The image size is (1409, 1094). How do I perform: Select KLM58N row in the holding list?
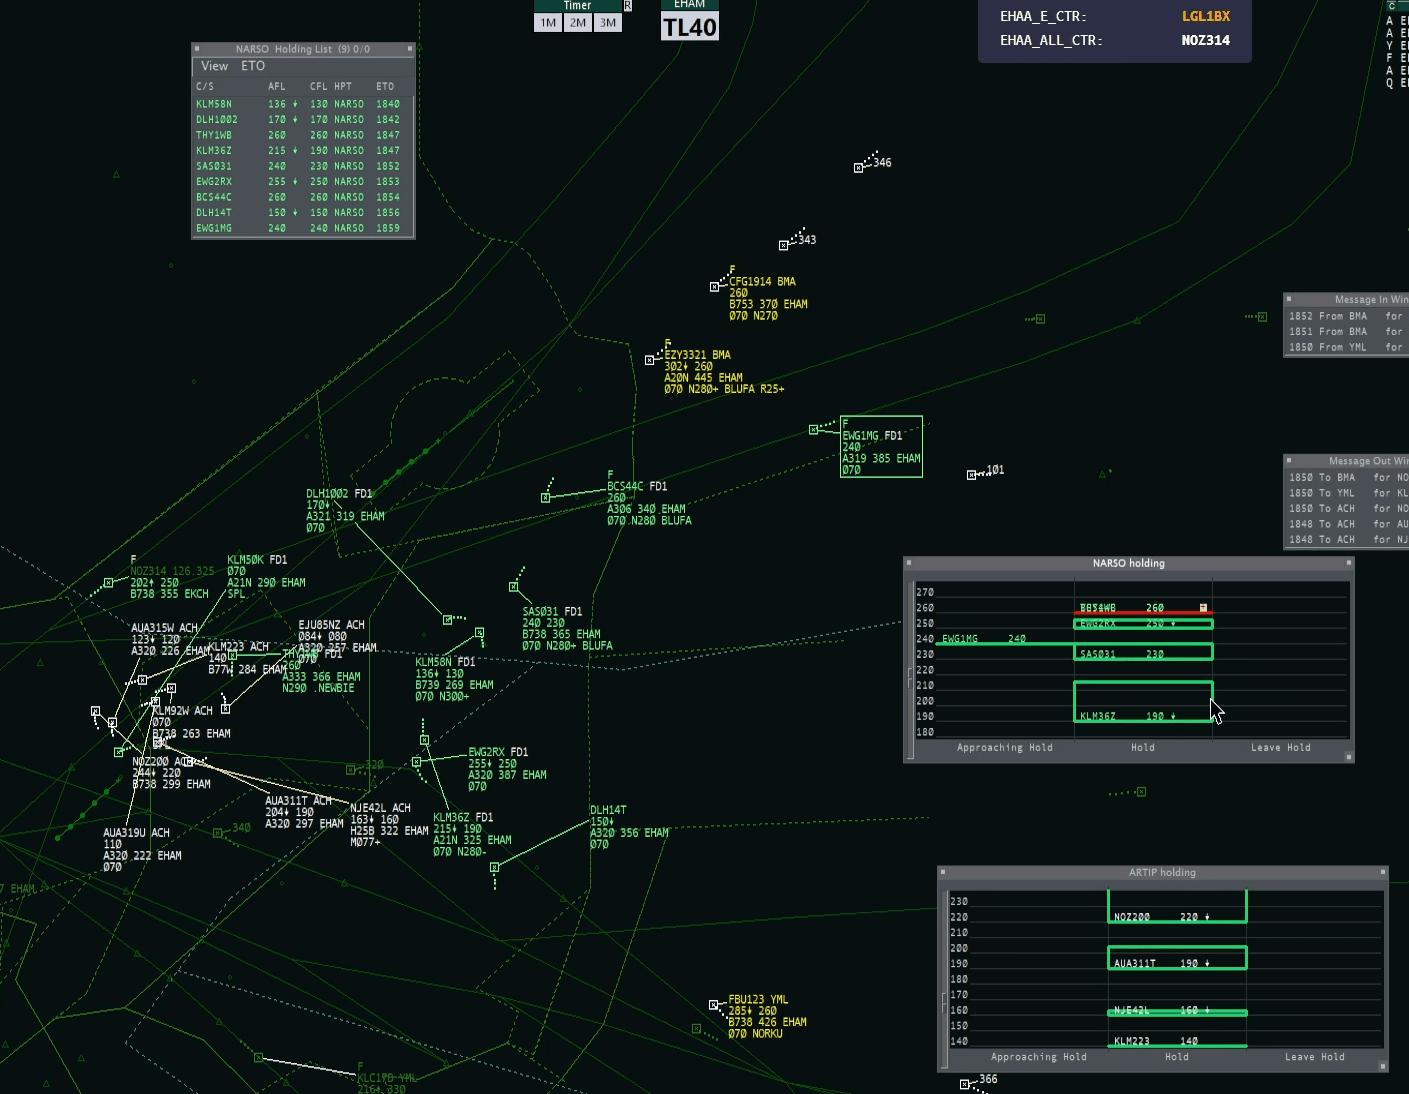[x=303, y=104]
